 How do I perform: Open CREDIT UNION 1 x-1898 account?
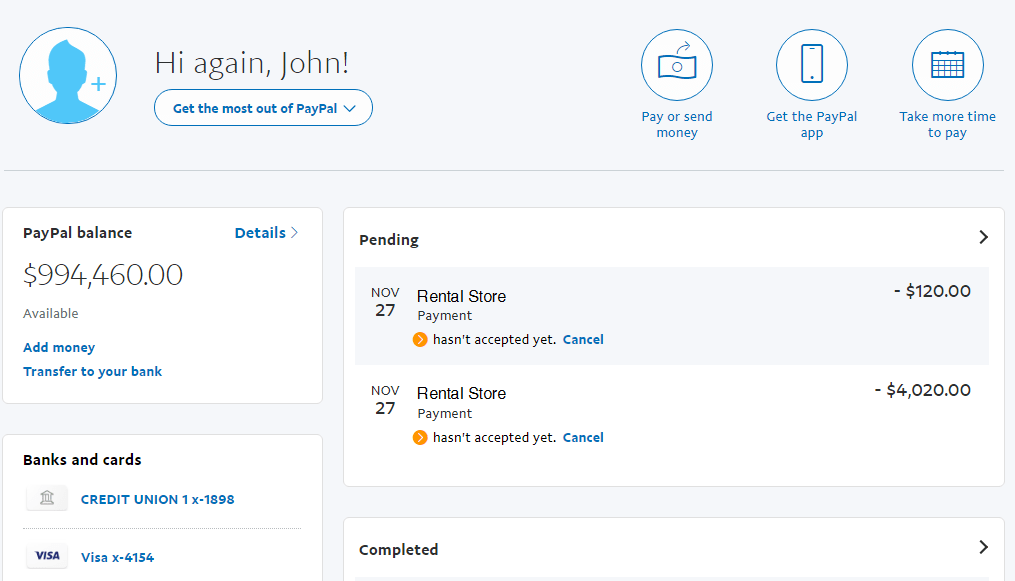[x=157, y=499]
